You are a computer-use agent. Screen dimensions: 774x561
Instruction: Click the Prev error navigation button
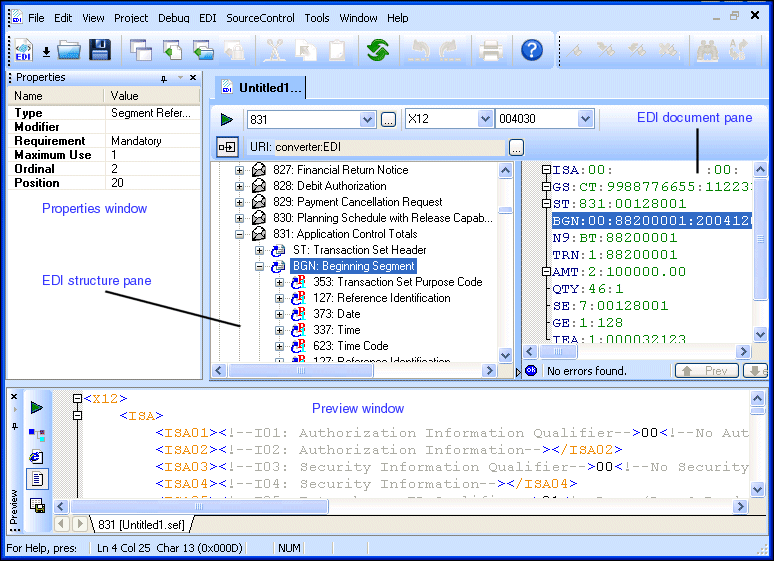(x=707, y=371)
